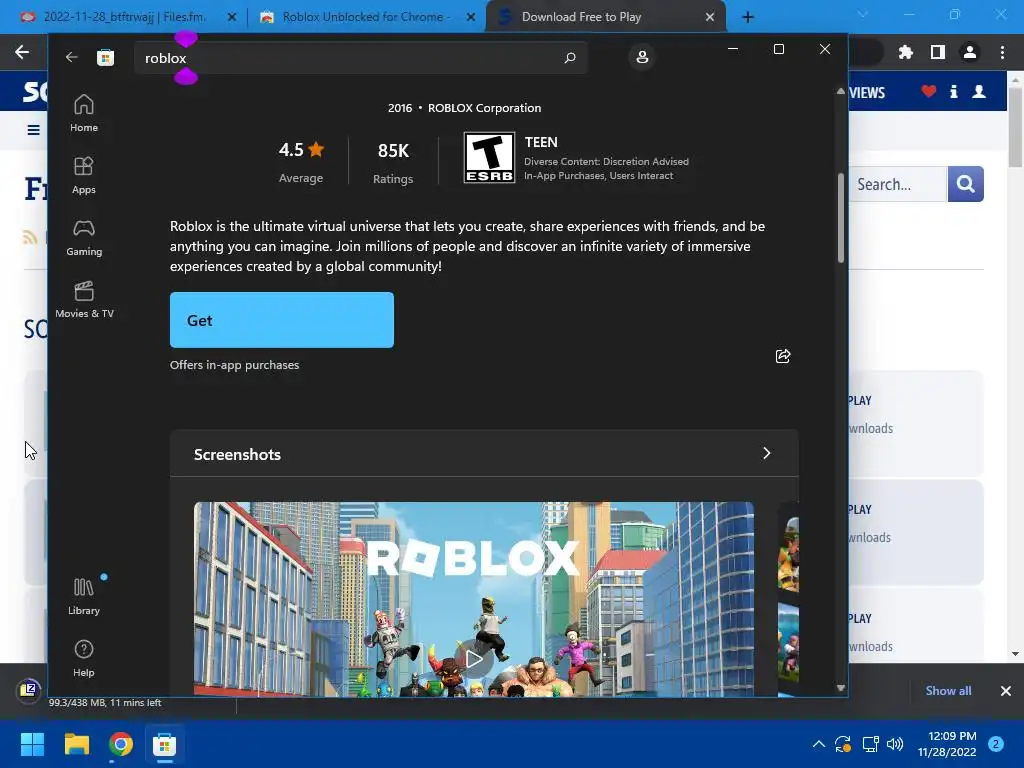Image resolution: width=1024 pixels, height=768 pixels.
Task: Close the Roblox Unblocked Chrome tab
Action: click(470, 18)
